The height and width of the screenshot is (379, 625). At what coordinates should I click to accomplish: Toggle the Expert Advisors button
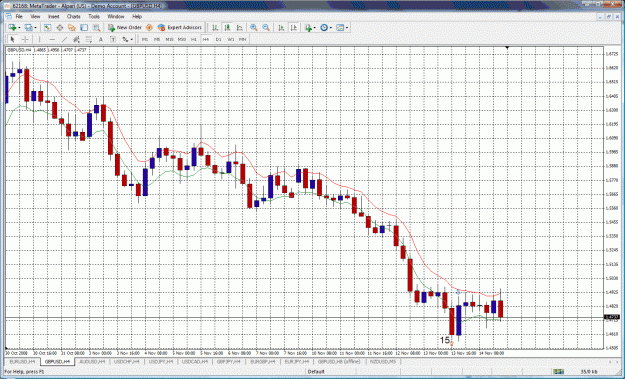[x=180, y=27]
